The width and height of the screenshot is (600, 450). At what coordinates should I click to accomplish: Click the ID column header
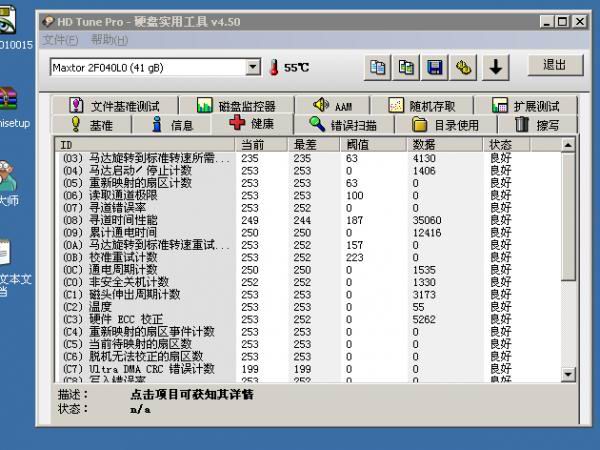click(145, 145)
